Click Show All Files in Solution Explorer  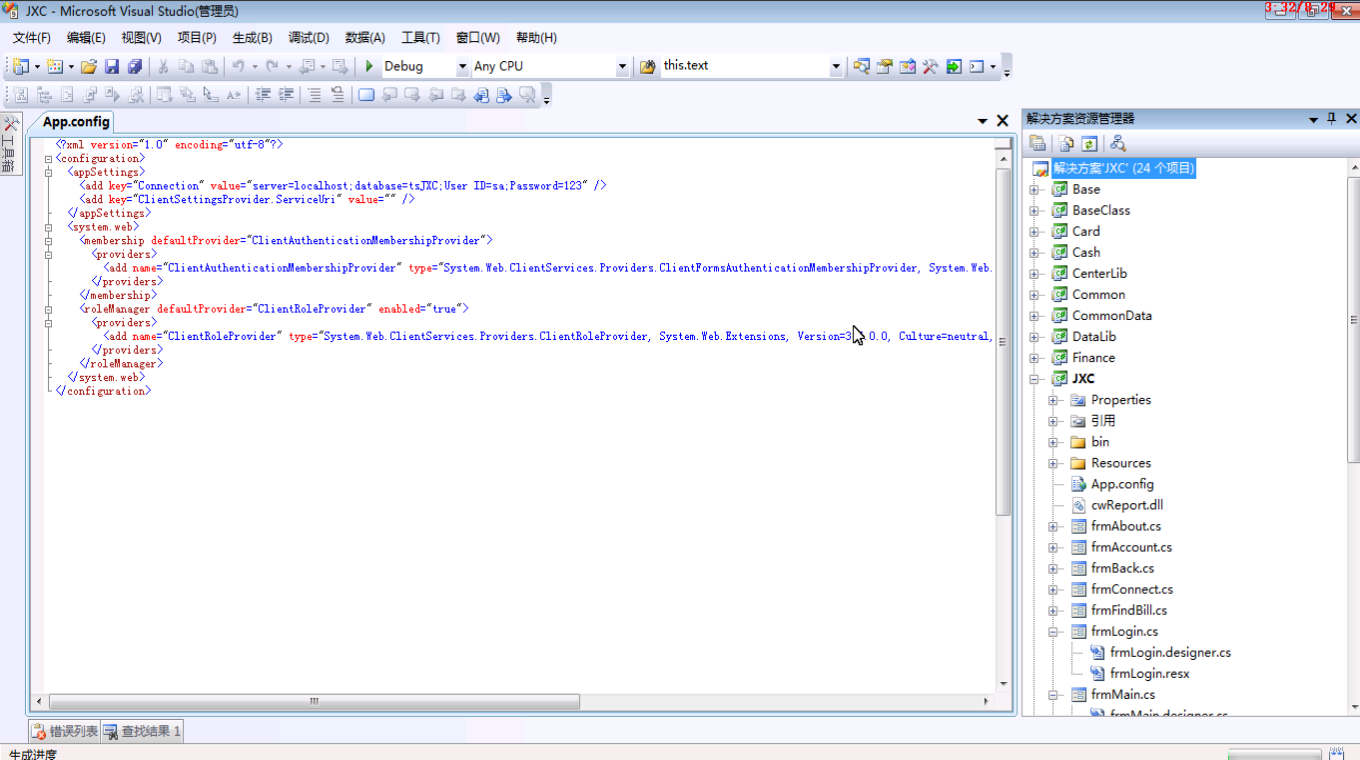click(1067, 144)
